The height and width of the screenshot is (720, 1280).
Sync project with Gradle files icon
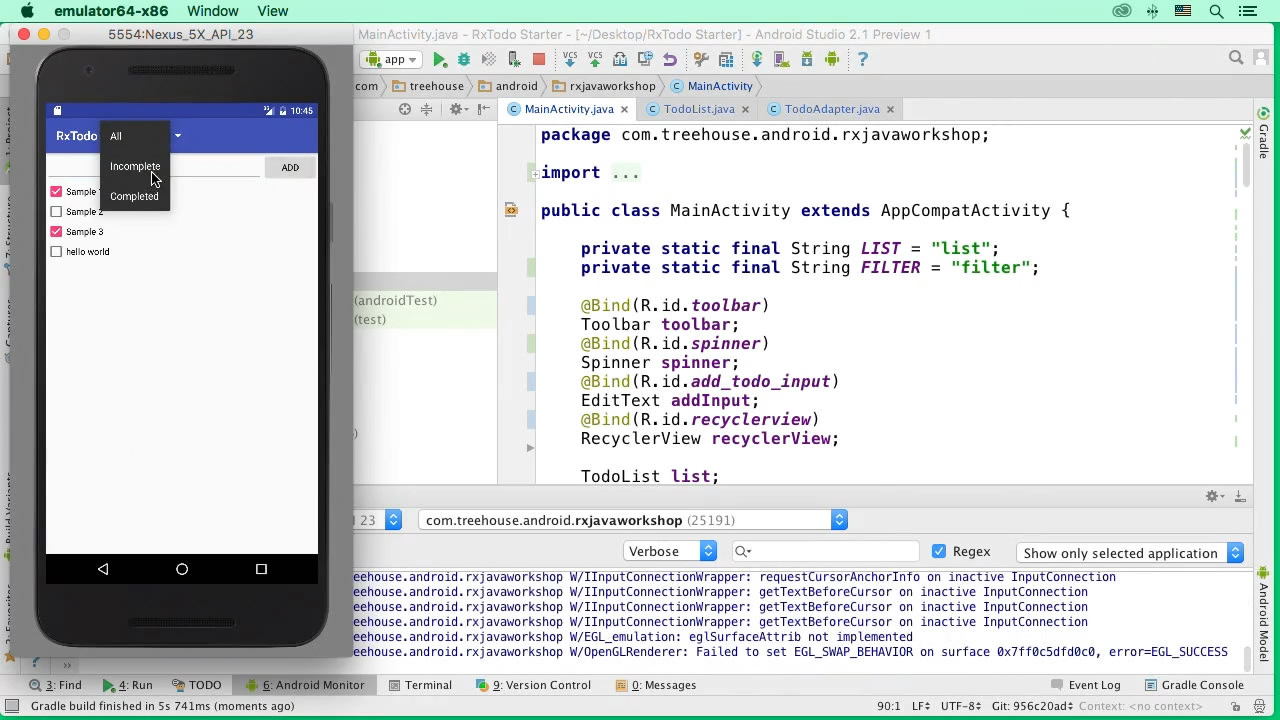757,59
